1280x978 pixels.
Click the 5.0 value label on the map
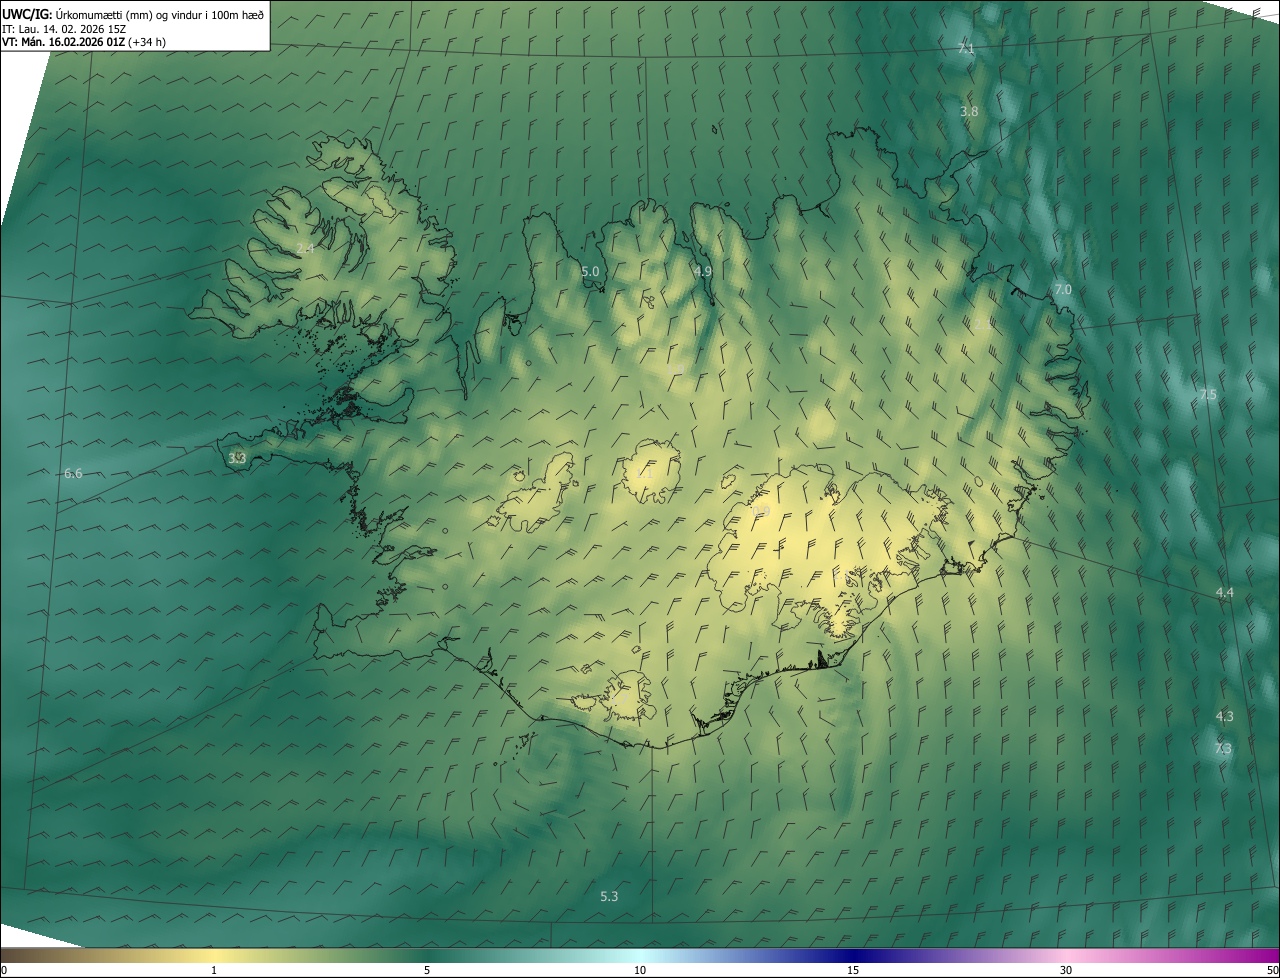coord(590,271)
